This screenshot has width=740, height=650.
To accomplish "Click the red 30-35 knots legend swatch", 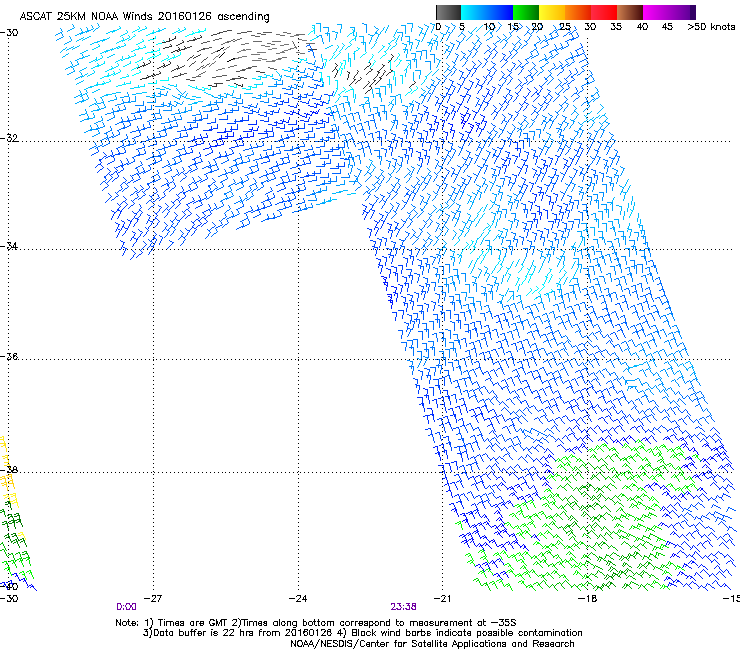I will click(x=604, y=12).
